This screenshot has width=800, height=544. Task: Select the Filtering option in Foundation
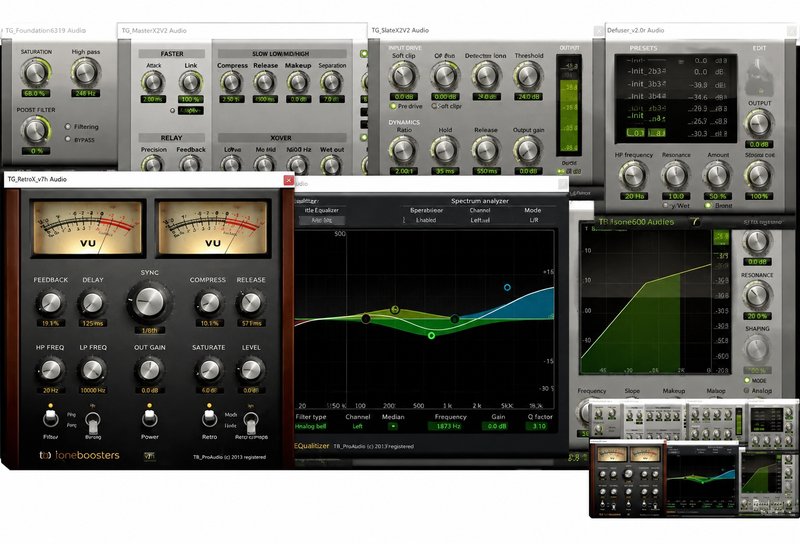[68, 127]
